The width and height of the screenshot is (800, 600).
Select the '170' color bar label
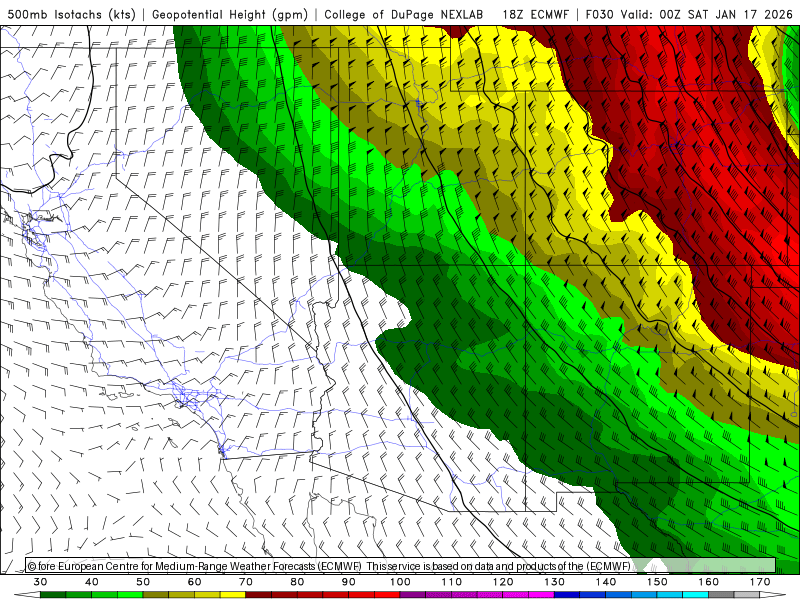pyautogui.click(x=760, y=582)
